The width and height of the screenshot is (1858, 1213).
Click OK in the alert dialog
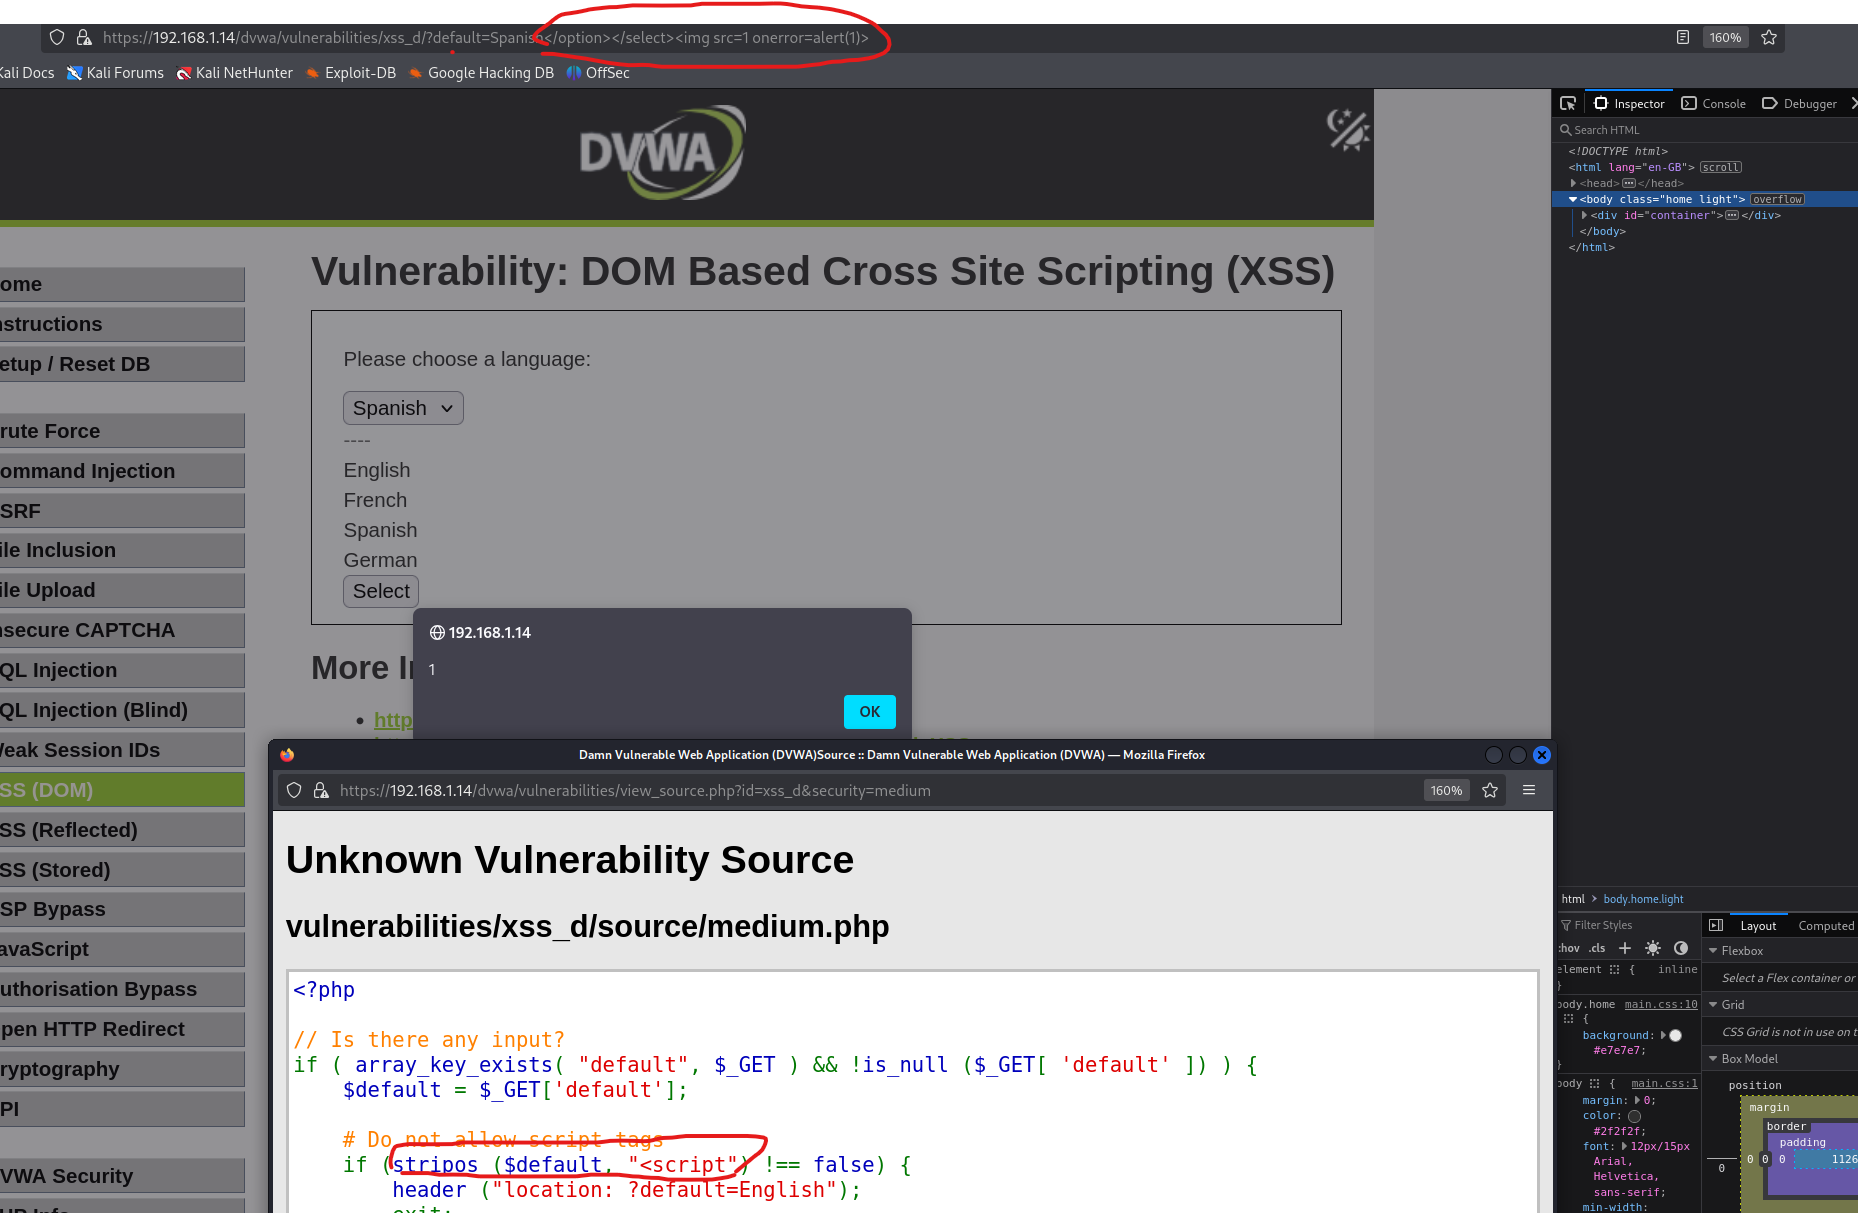pyautogui.click(x=870, y=712)
